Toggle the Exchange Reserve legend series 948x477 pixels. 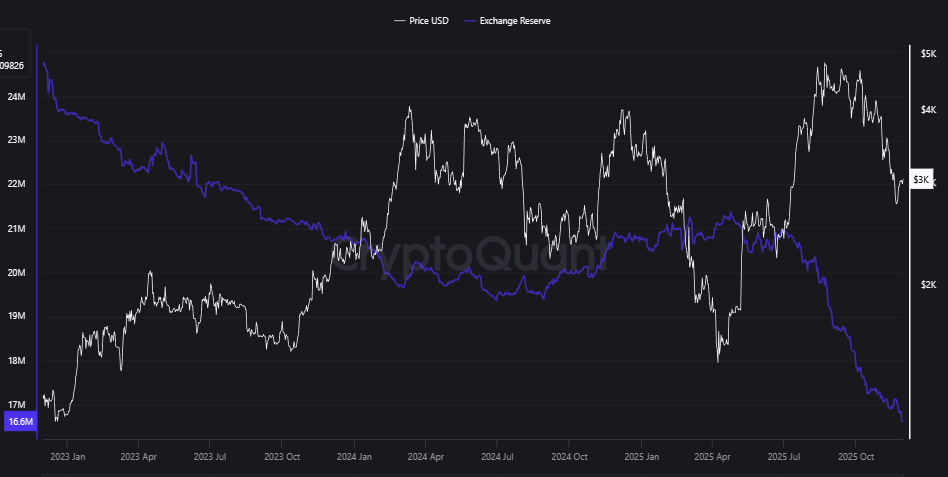tap(515, 20)
